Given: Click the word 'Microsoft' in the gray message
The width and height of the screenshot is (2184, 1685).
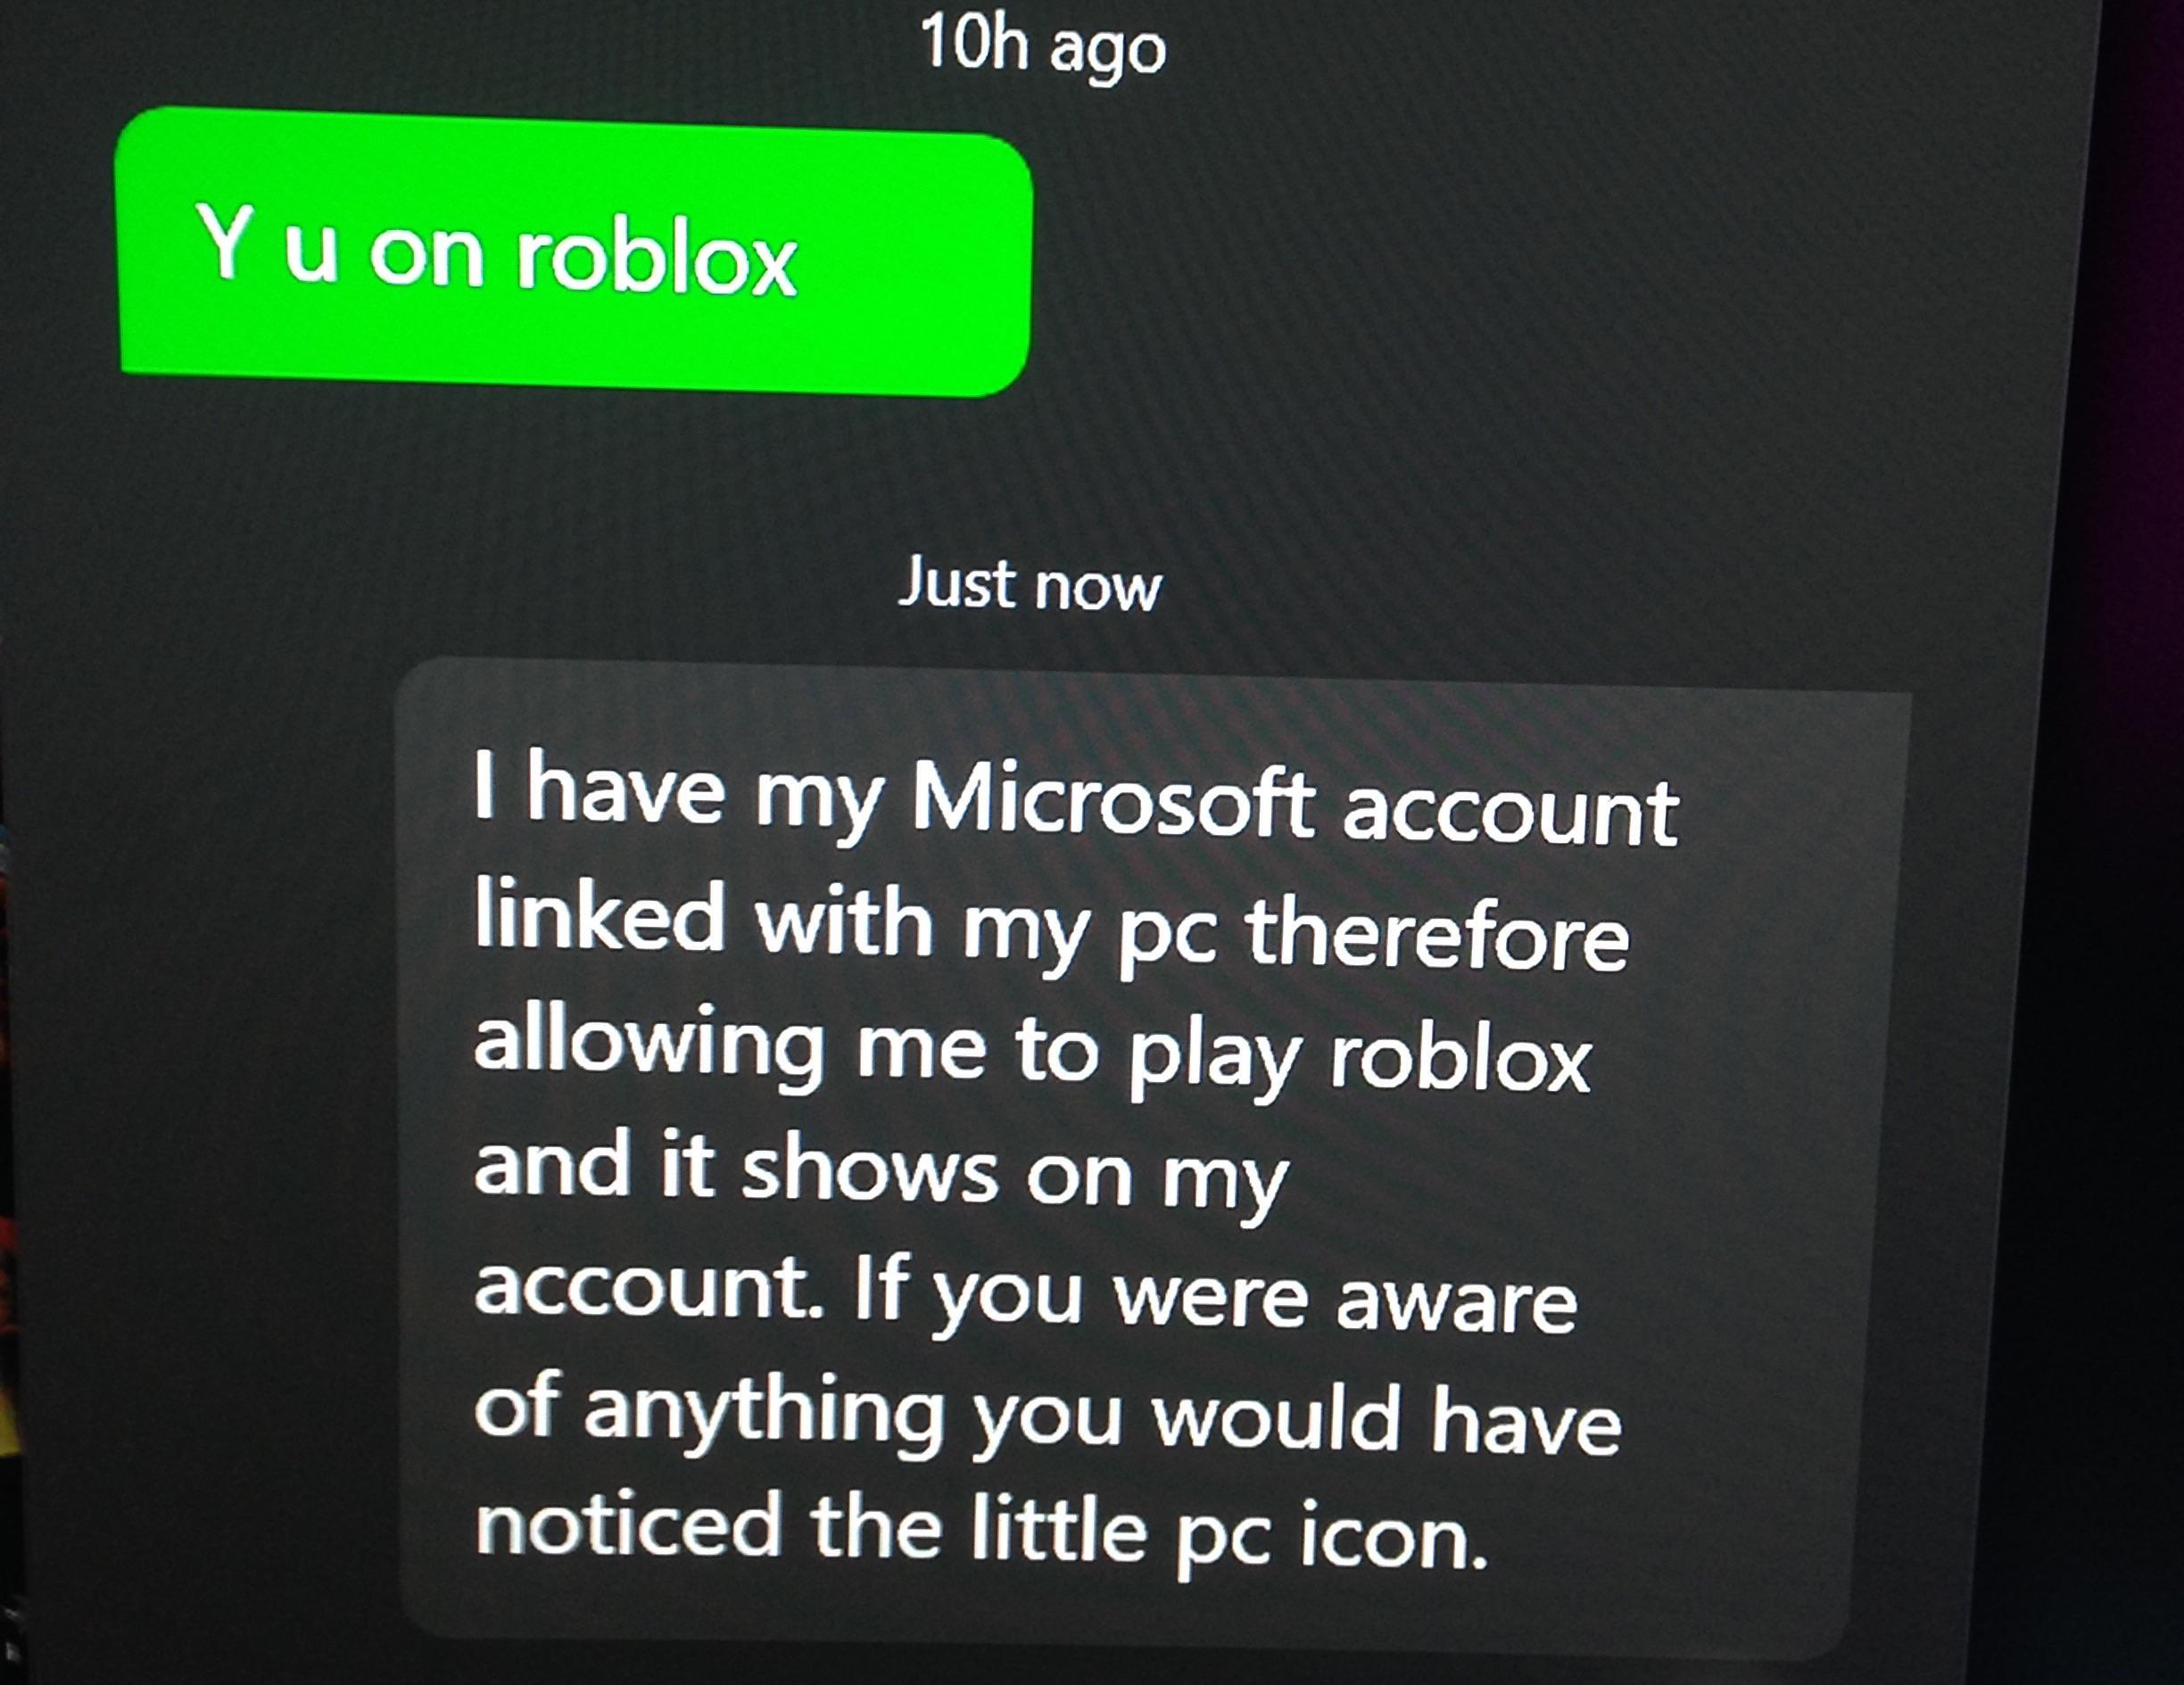Looking at the screenshot, I should [1113, 802].
